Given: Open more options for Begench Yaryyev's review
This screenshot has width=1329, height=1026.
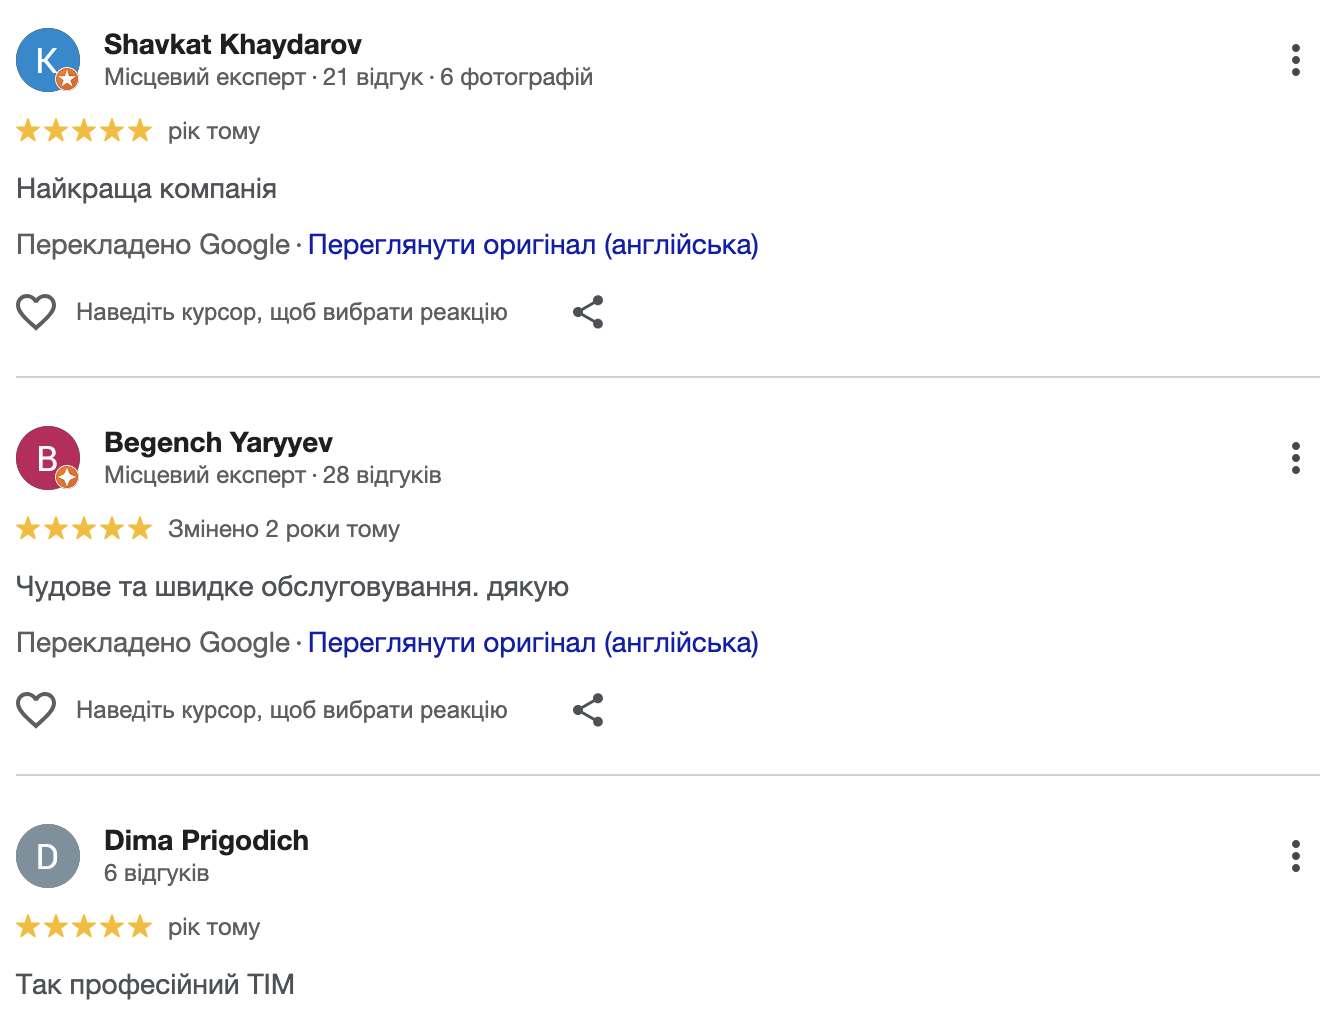Looking at the screenshot, I should pos(1295,458).
